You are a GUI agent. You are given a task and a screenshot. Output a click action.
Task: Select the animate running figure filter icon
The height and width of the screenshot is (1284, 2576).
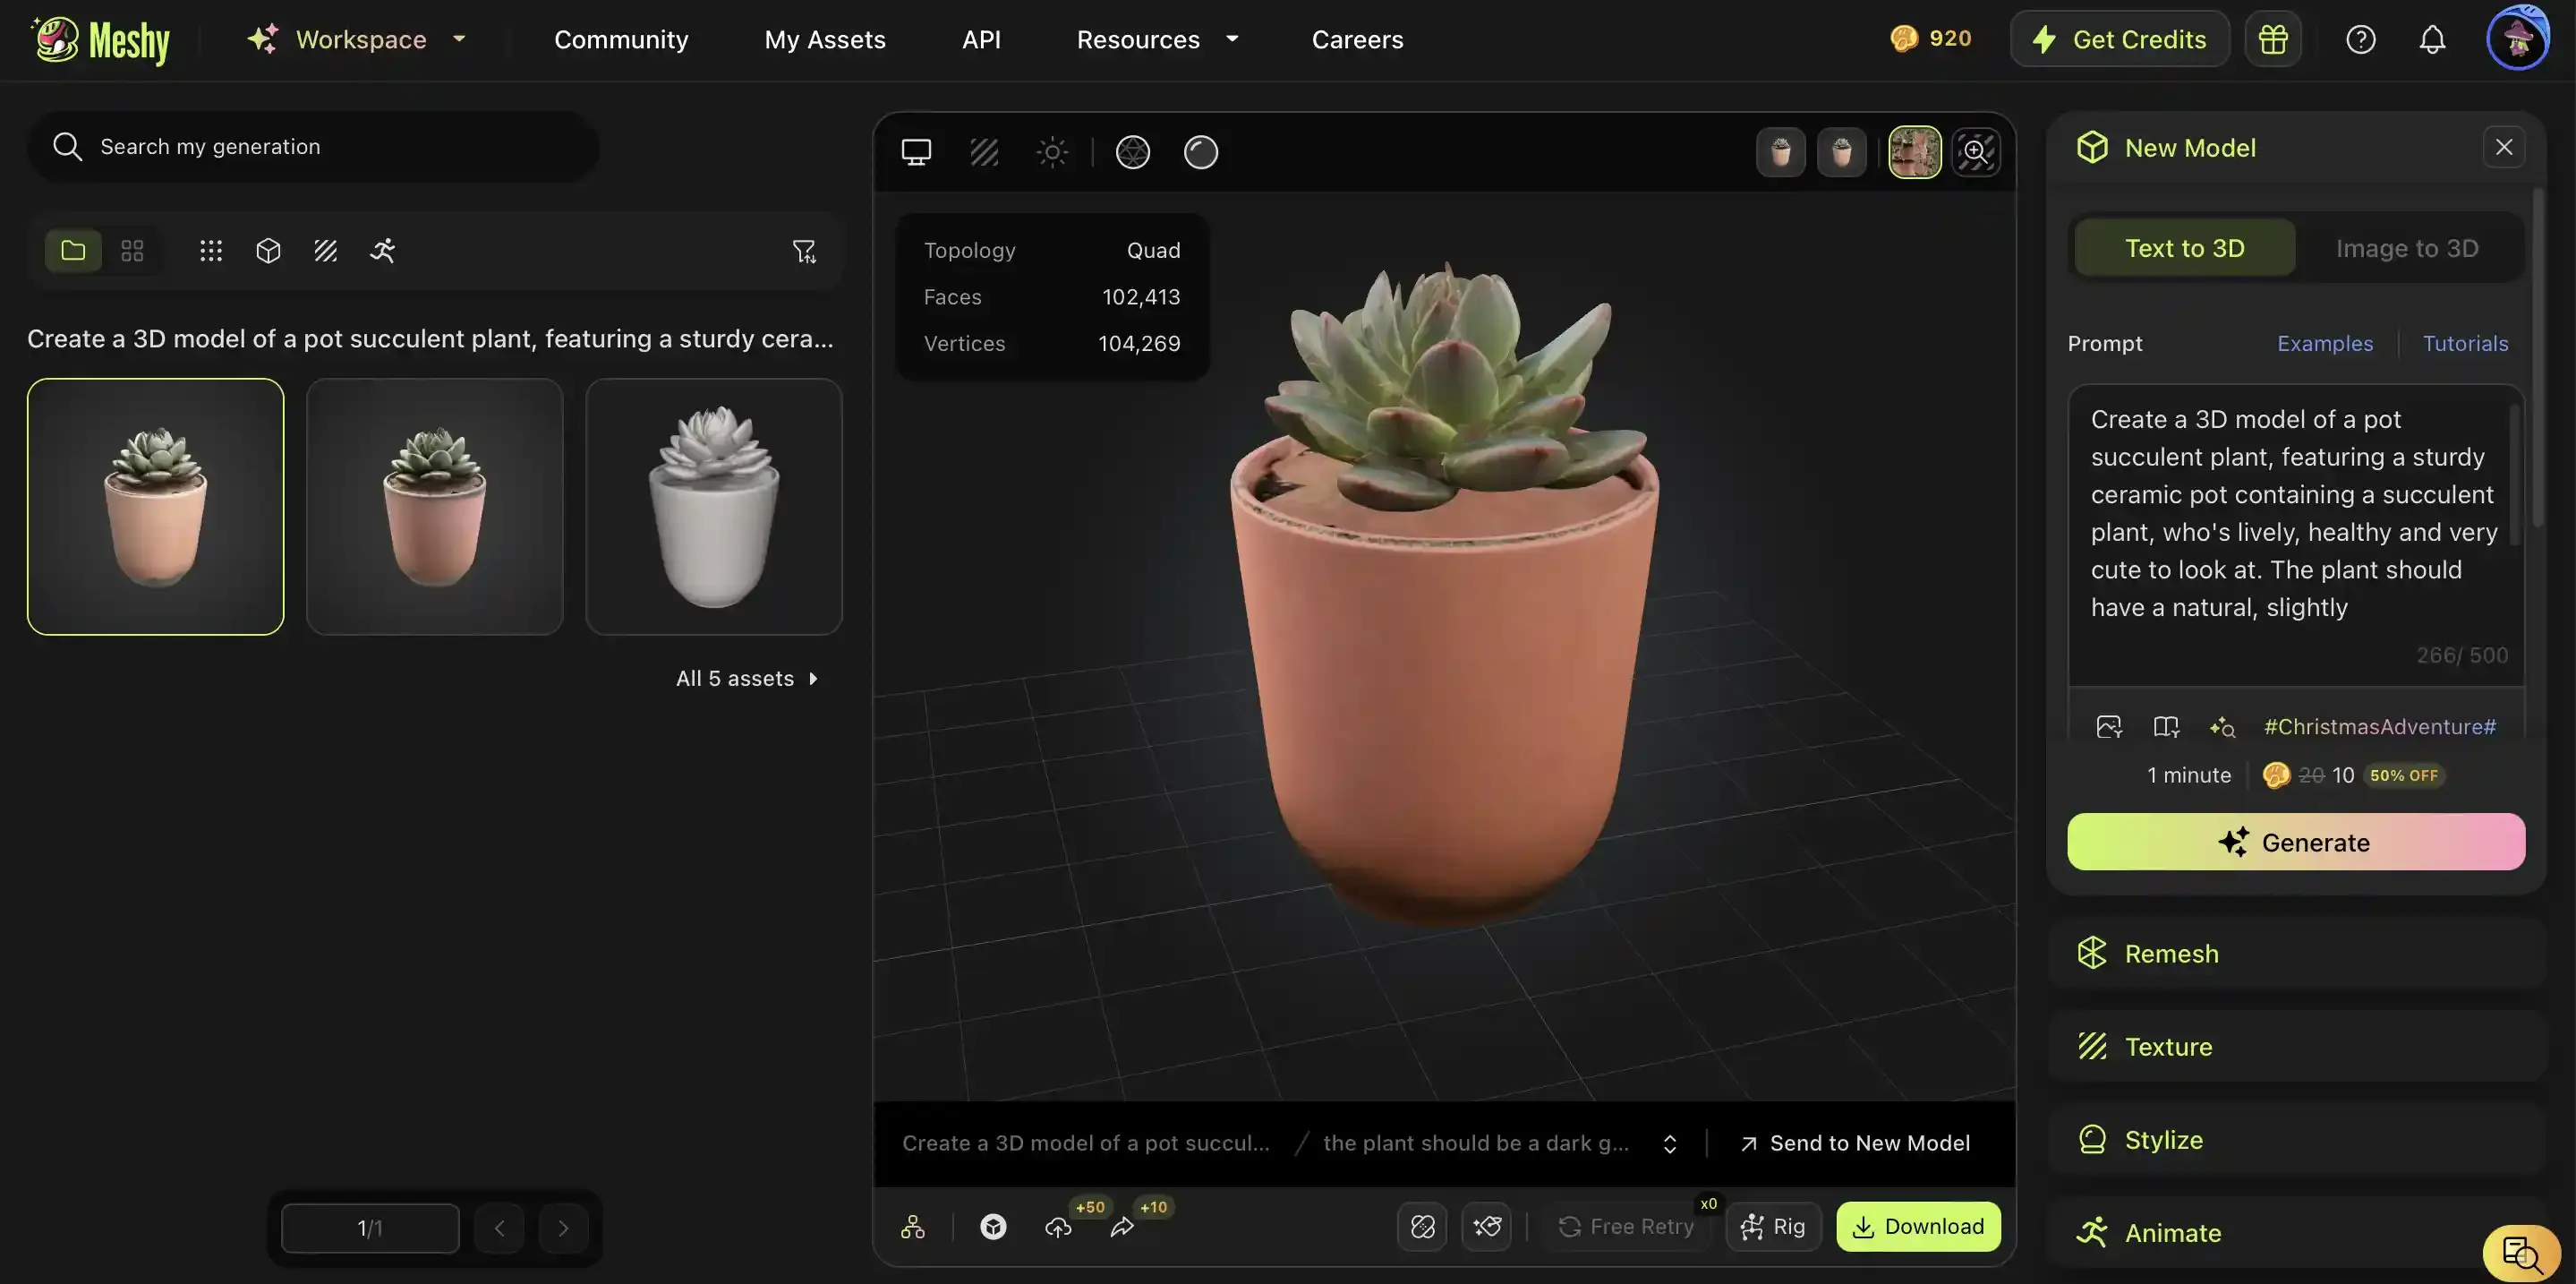(x=382, y=251)
